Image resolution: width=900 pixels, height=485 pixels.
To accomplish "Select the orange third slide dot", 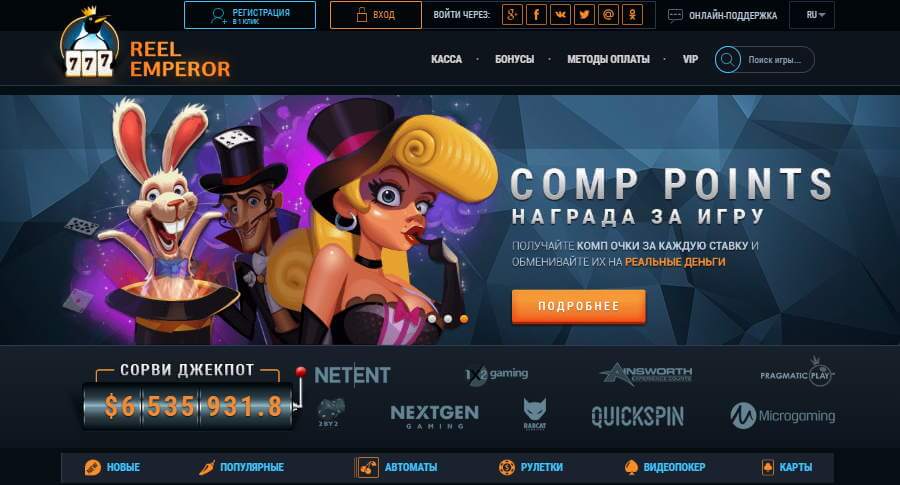I will (463, 319).
